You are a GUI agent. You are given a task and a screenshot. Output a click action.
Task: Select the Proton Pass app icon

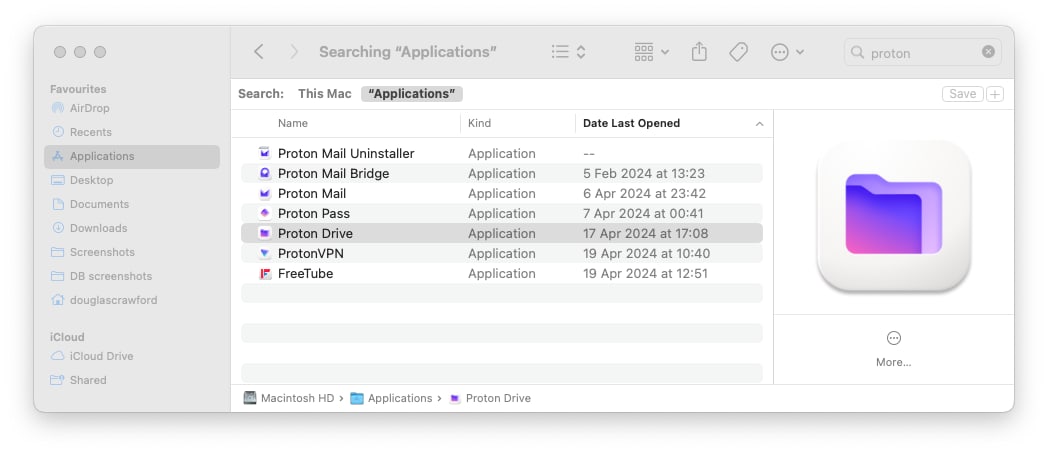(x=265, y=213)
